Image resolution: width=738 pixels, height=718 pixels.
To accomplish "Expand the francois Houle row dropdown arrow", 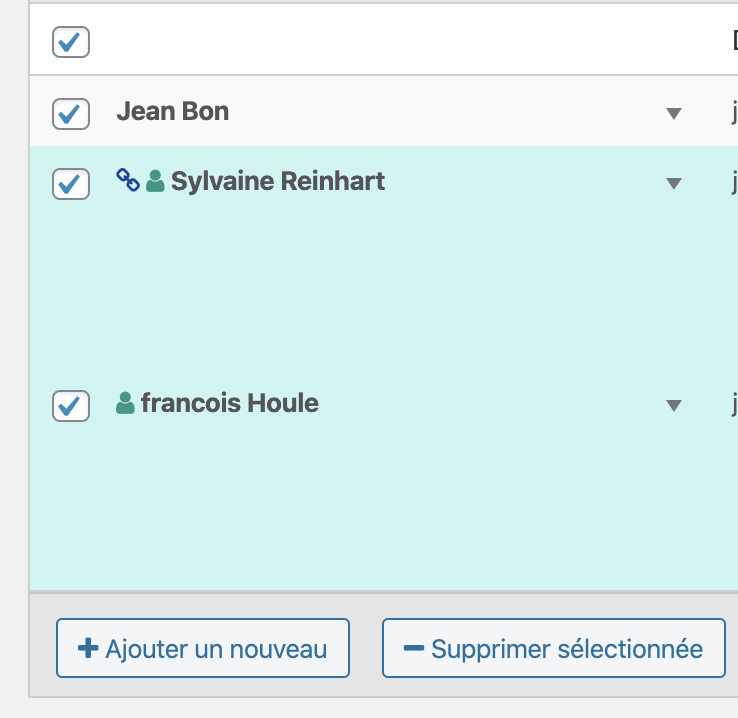I will [674, 405].
